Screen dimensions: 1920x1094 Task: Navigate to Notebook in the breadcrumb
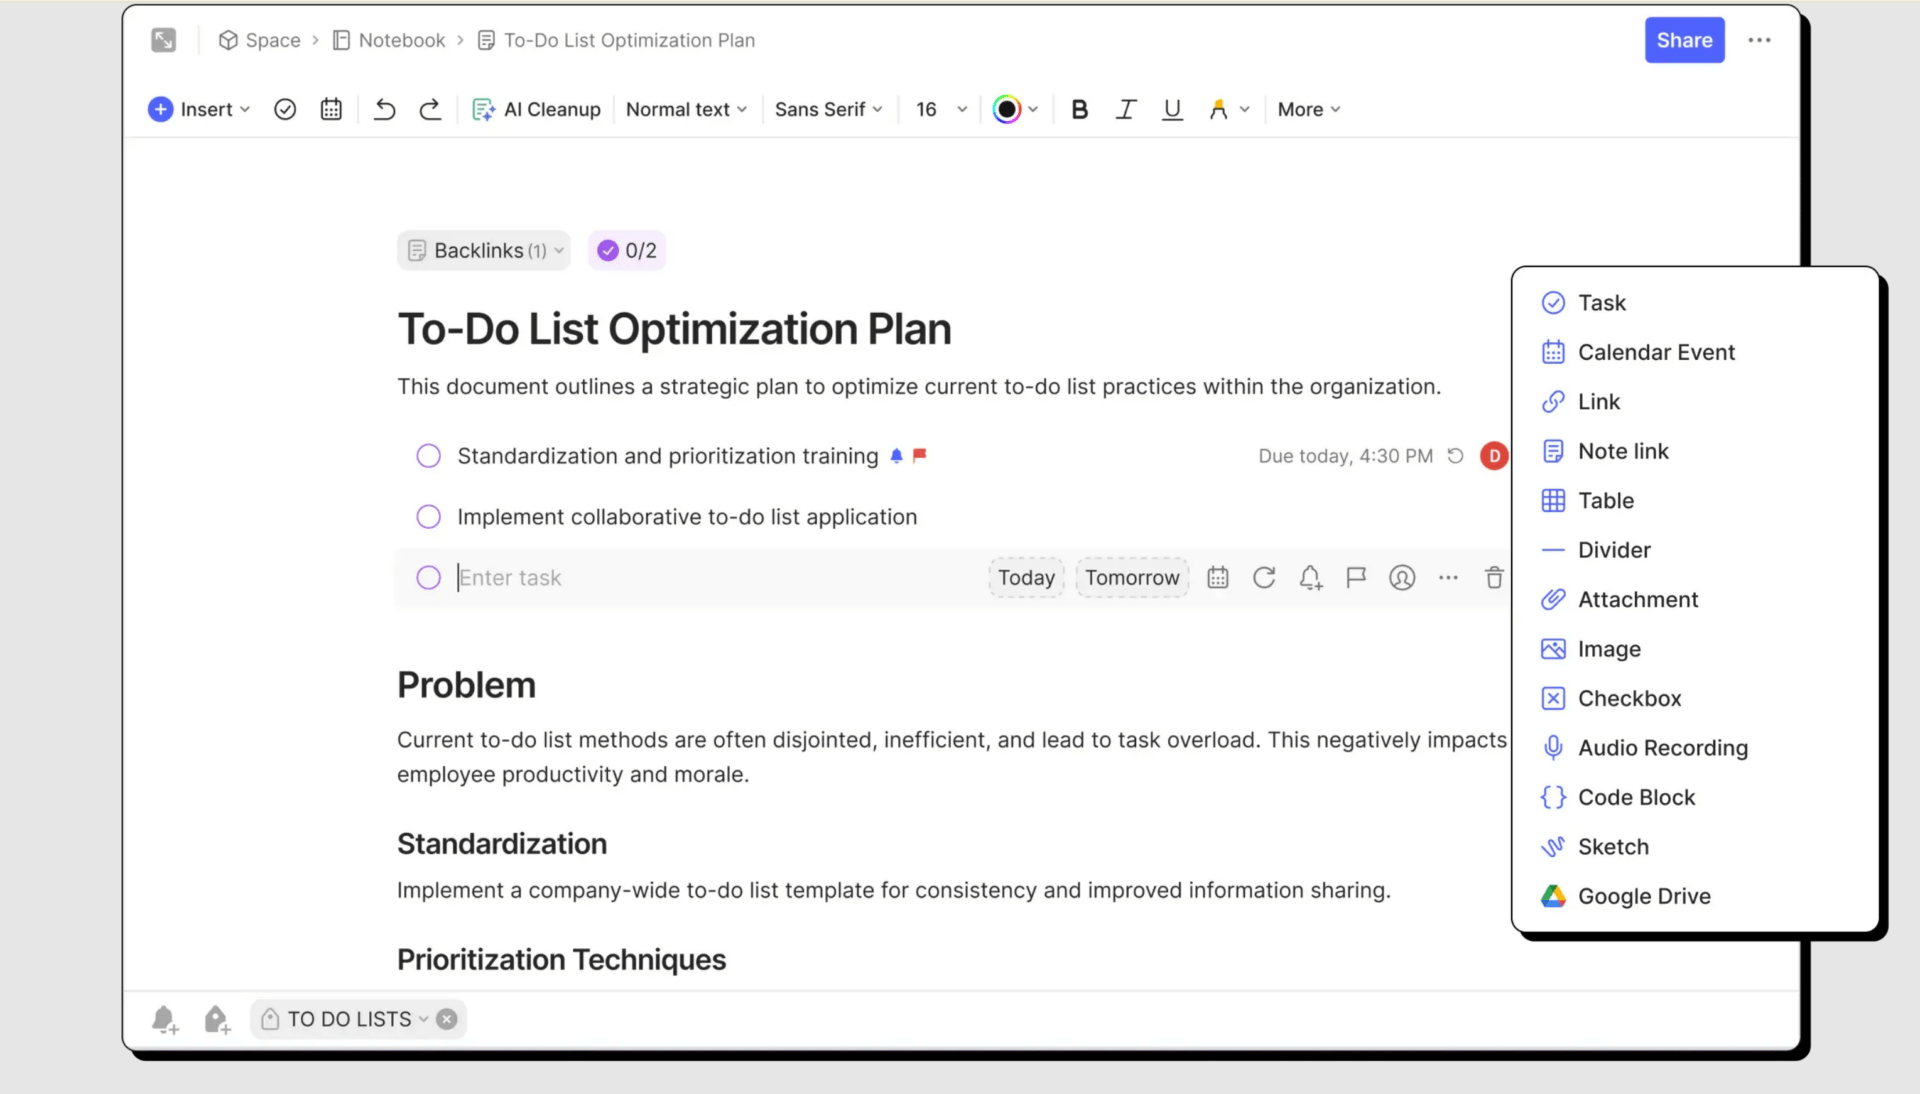400,40
